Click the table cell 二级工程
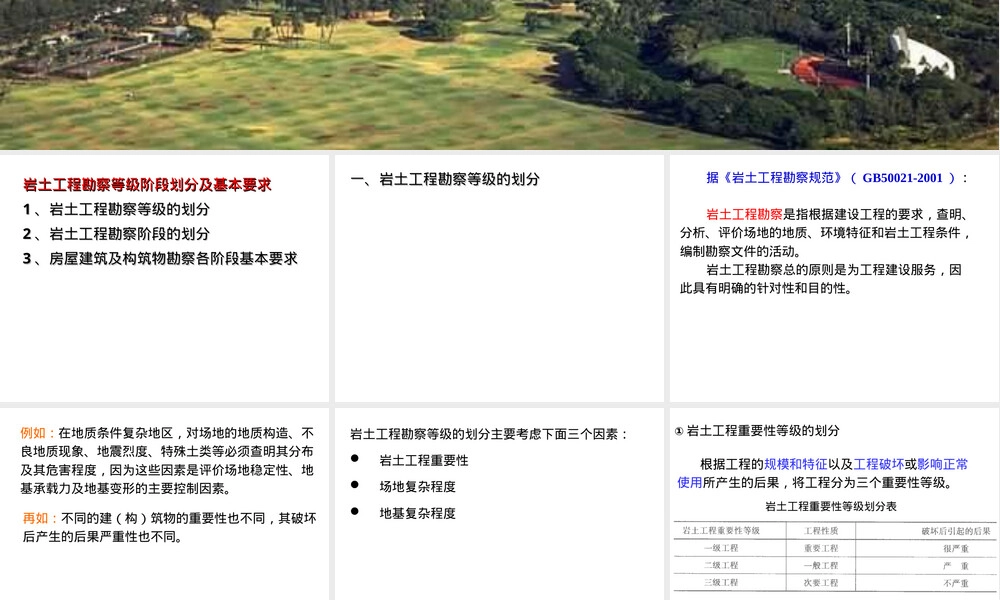Screen dimensions: 1000x600 [721, 565]
